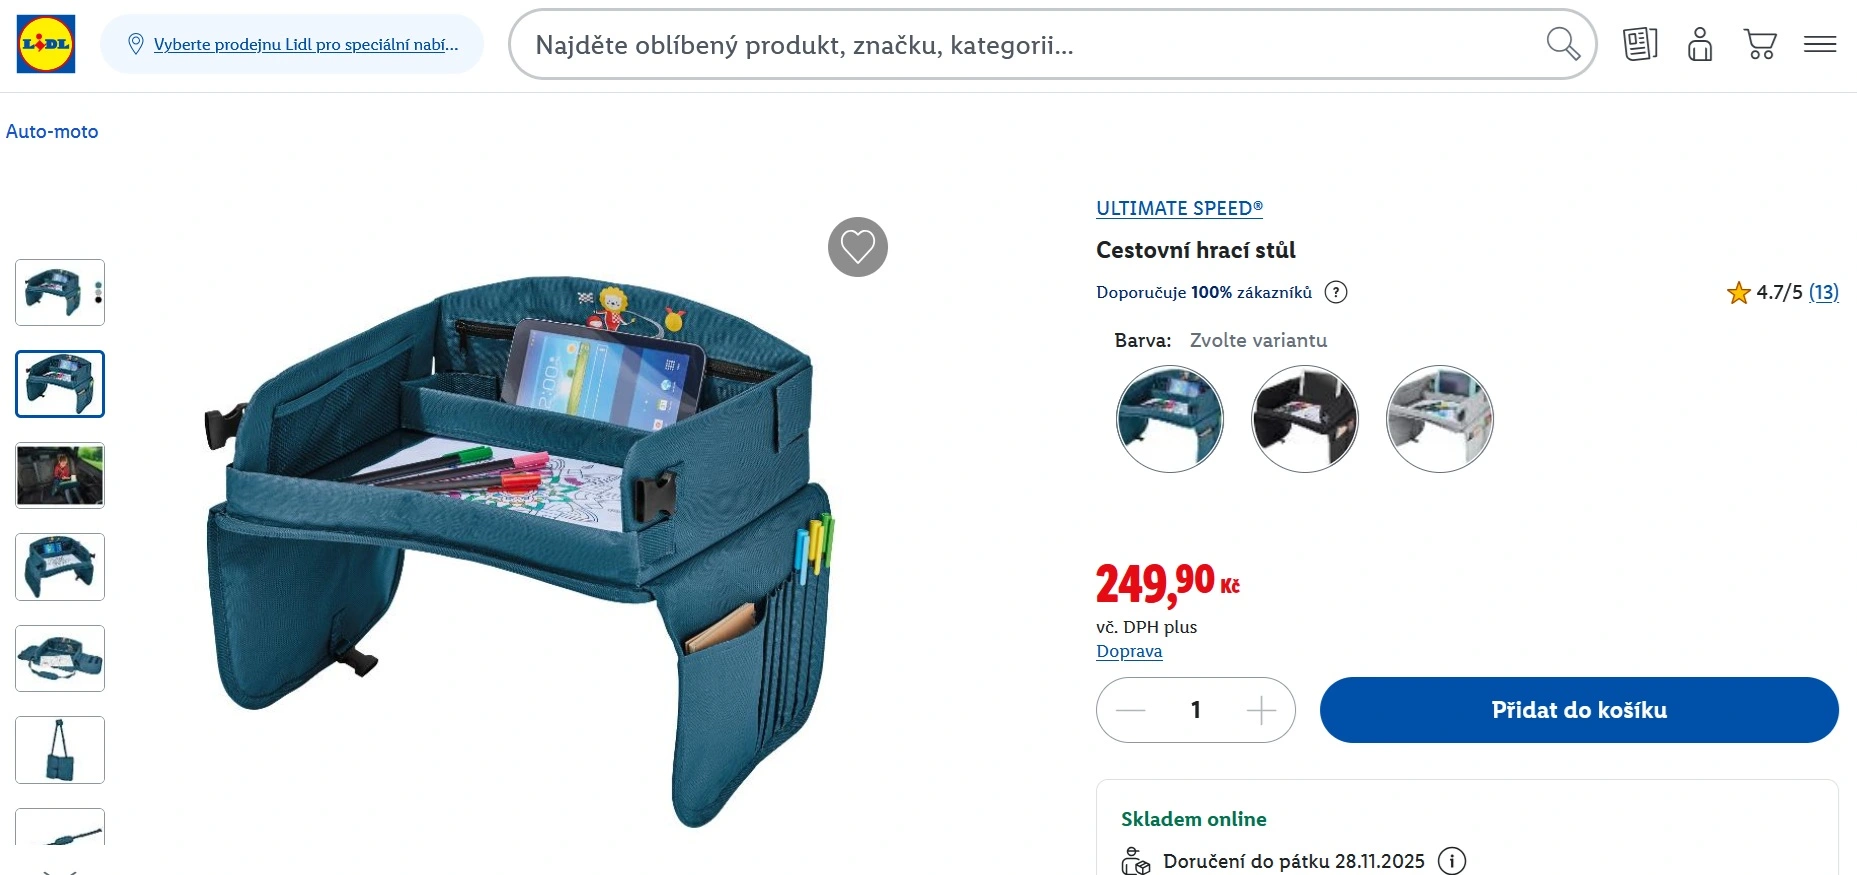
Task: Click Přidat do košíku button
Action: click(x=1579, y=710)
